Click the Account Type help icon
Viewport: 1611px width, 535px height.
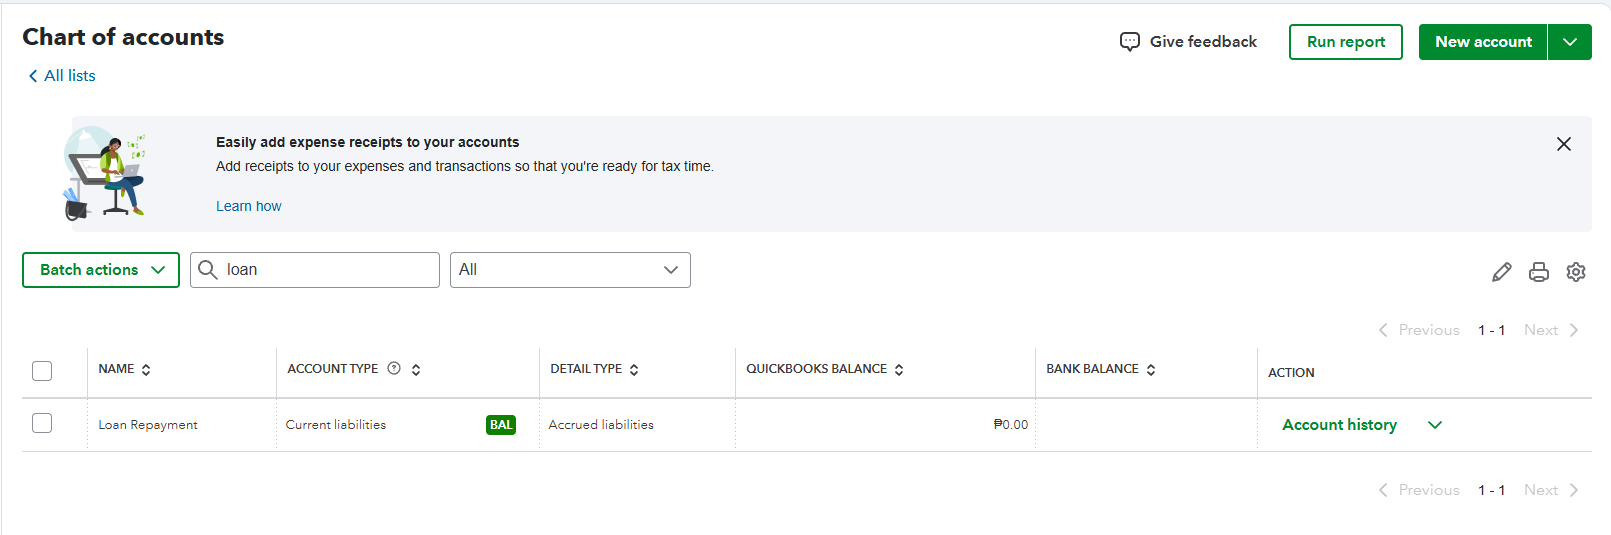pos(394,368)
